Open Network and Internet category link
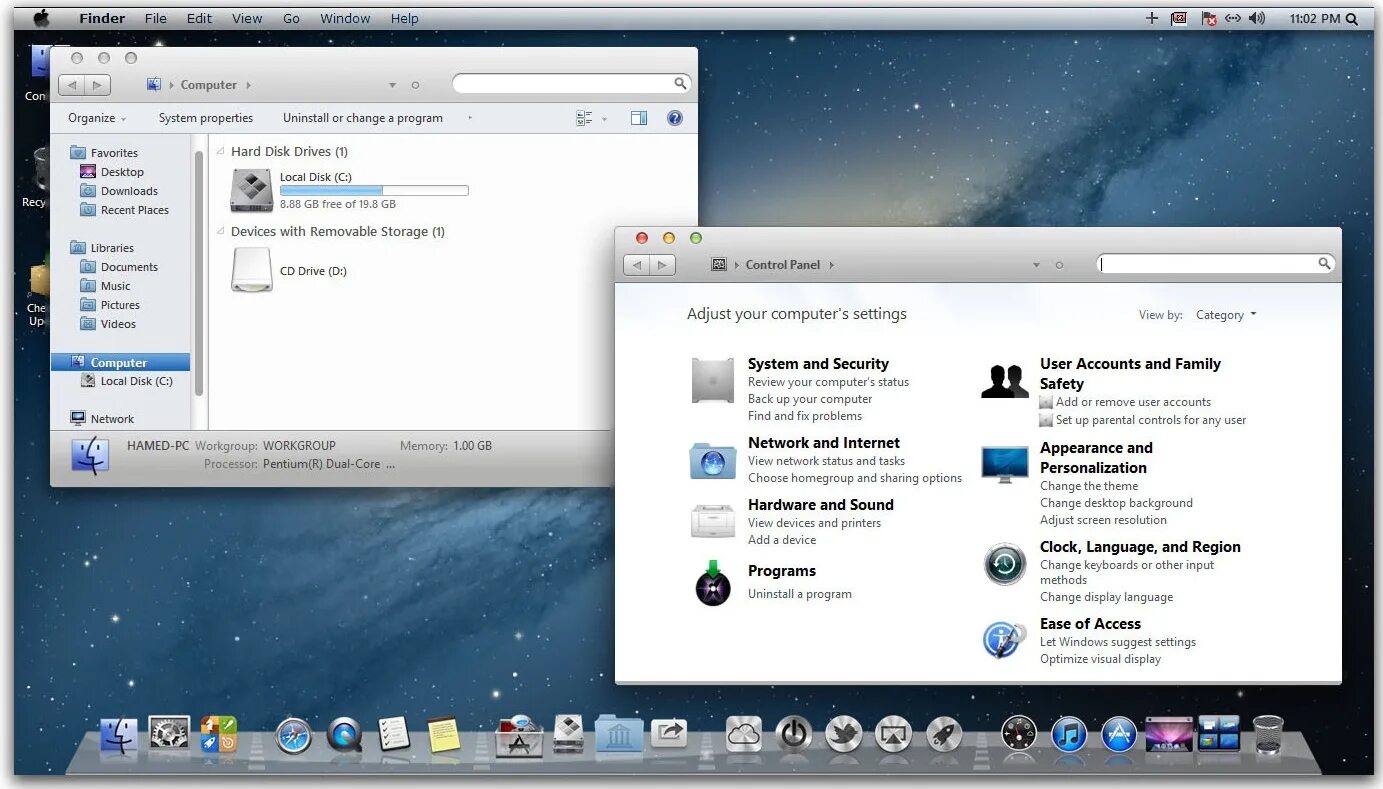This screenshot has height=789, width=1383. [824, 443]
